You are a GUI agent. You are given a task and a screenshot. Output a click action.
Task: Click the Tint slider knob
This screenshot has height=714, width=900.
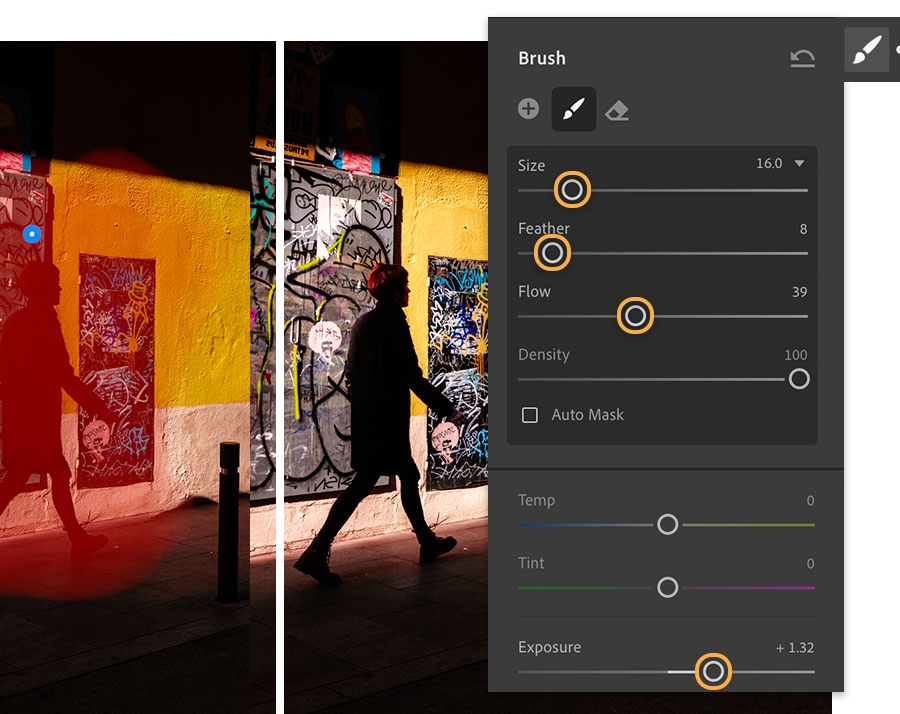pyautogui.click(x=668, y=587)
